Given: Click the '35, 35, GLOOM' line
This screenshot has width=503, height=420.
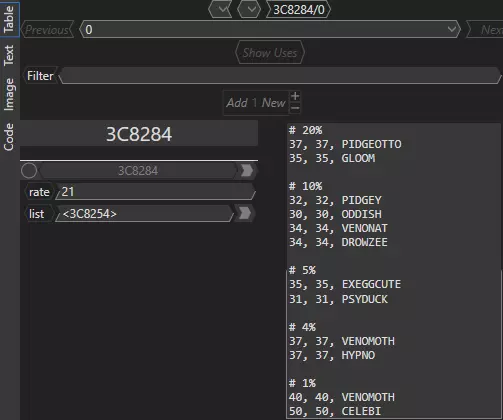Looking at the screenshot, I should 332,158.
